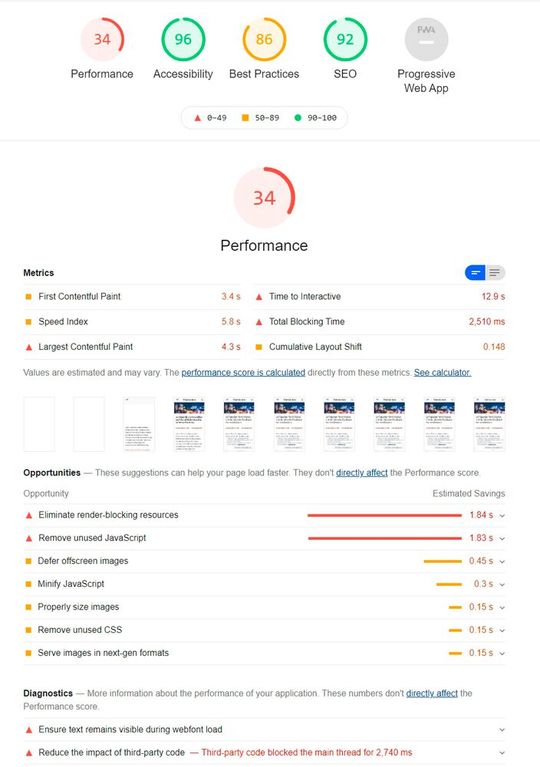Expand 'Eliminate render-blocking resources' chevron
540x767 pixels.
click(502, 516)
